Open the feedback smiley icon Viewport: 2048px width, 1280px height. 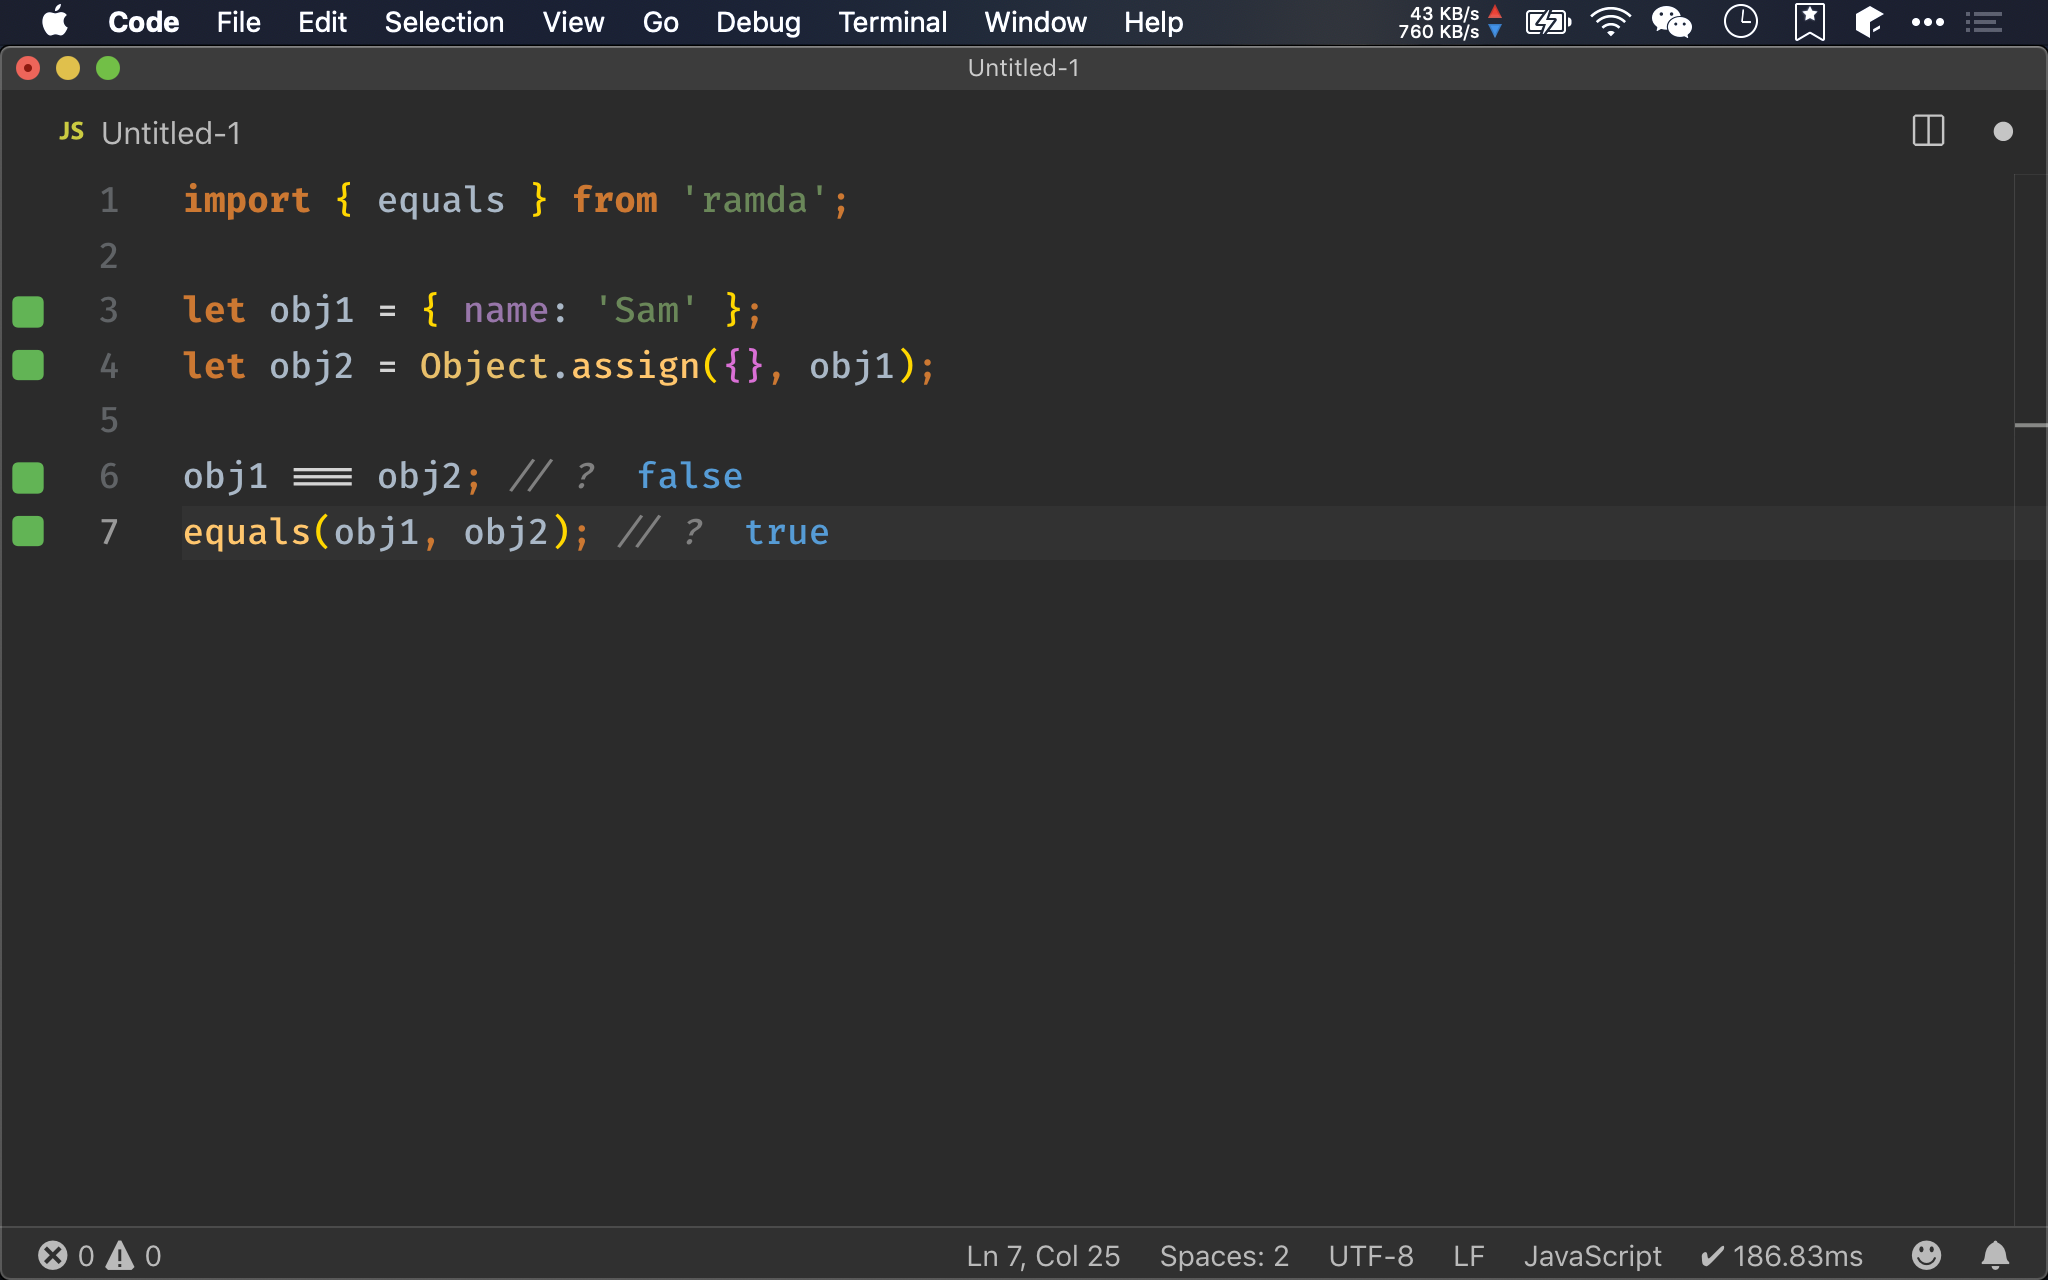pyautogui.click(x=1926, y=1255)
